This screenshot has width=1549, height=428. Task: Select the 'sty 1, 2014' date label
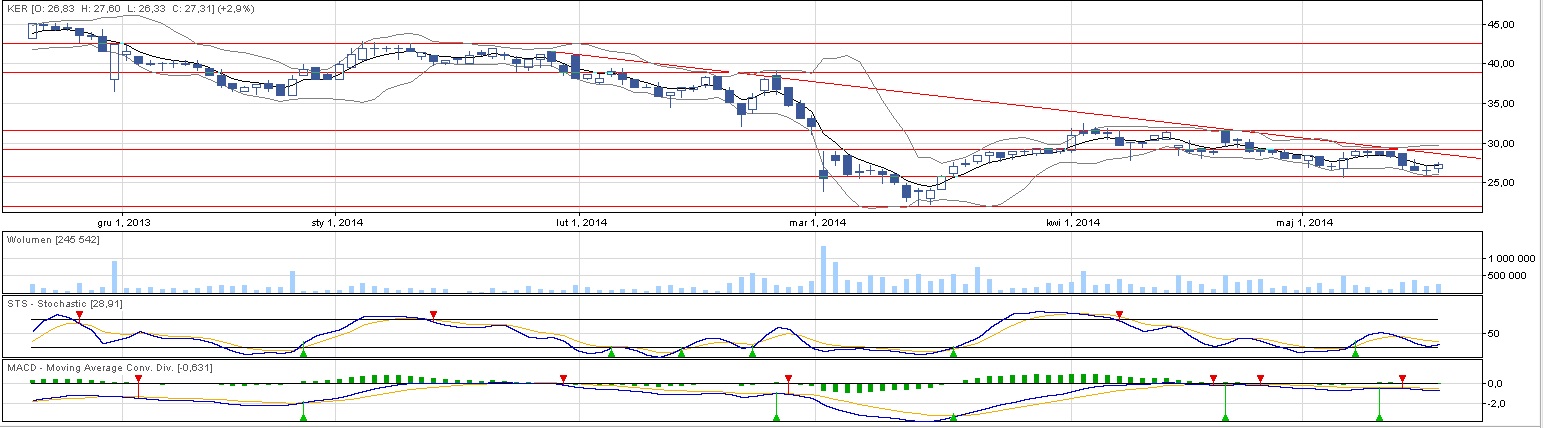(x=337, y=222)
